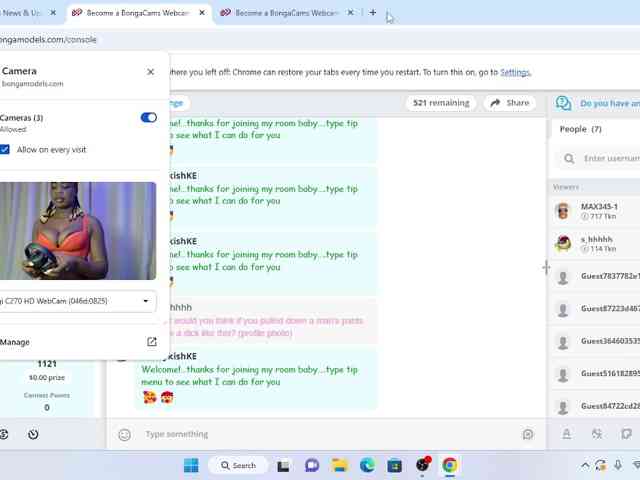Viewport: 640px width, 480px height.
Task: Click the 521 remaining badge
Action: tap(441, 103)
